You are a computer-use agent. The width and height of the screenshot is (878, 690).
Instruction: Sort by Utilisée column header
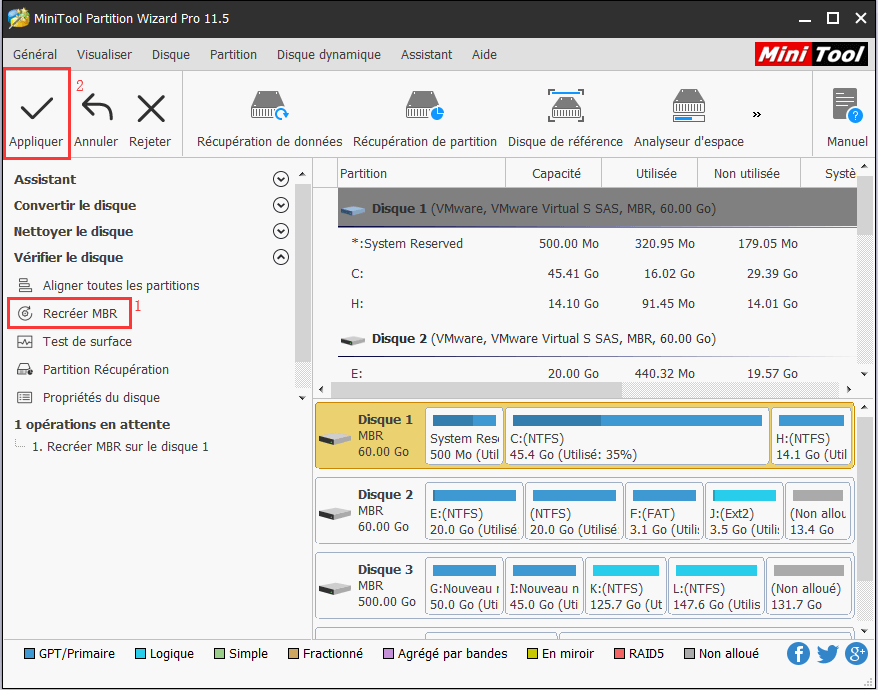[650, 174]
